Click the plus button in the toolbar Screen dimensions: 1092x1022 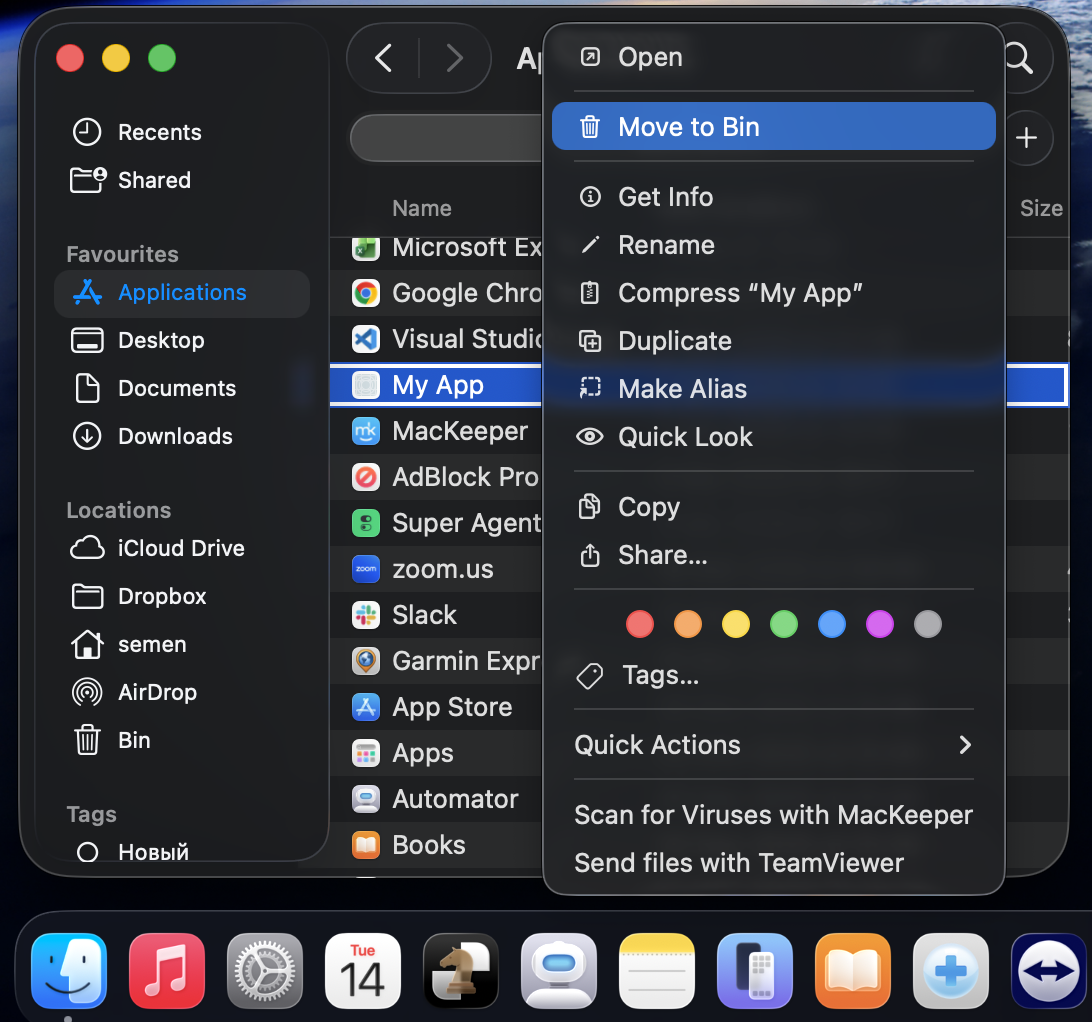click(x=1026, y=138)
